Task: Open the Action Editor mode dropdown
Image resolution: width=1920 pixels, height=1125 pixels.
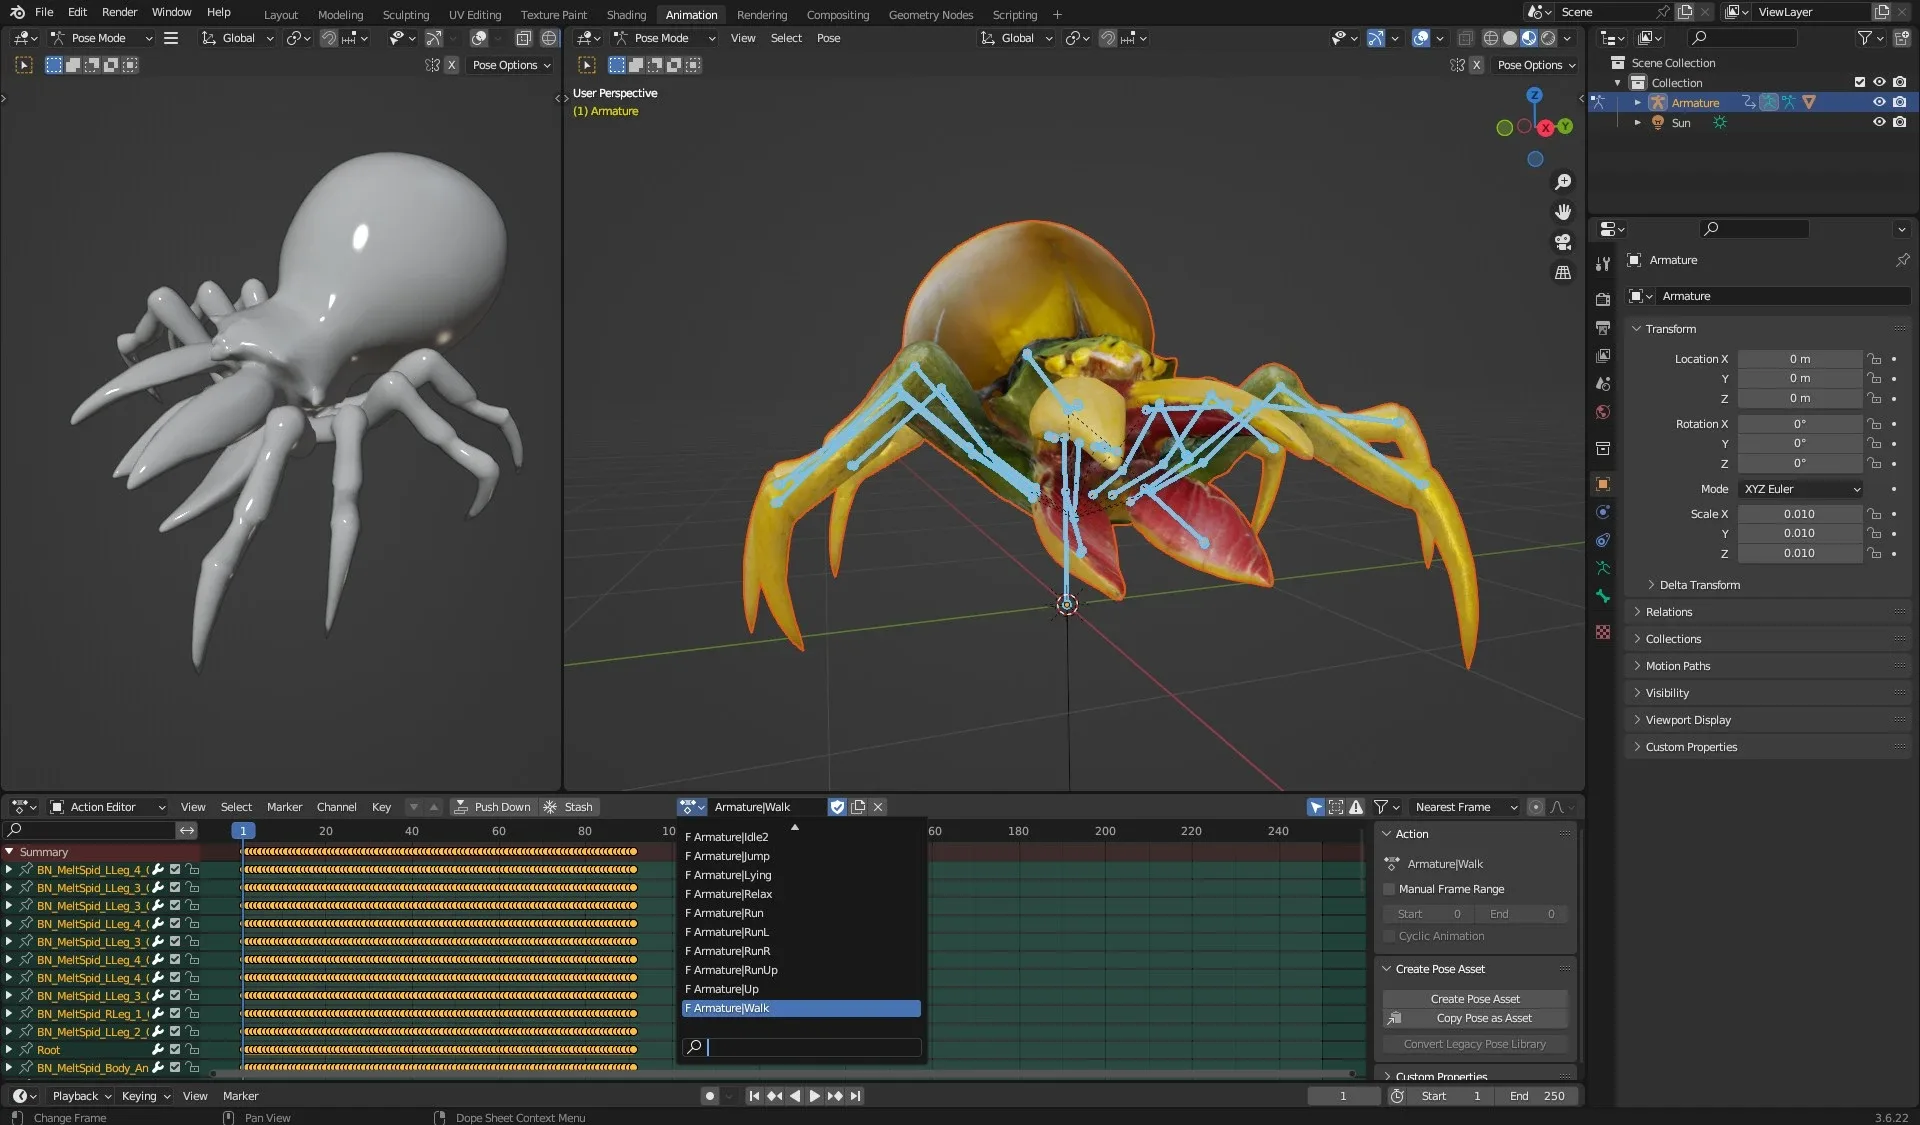Action: point(108,807)
